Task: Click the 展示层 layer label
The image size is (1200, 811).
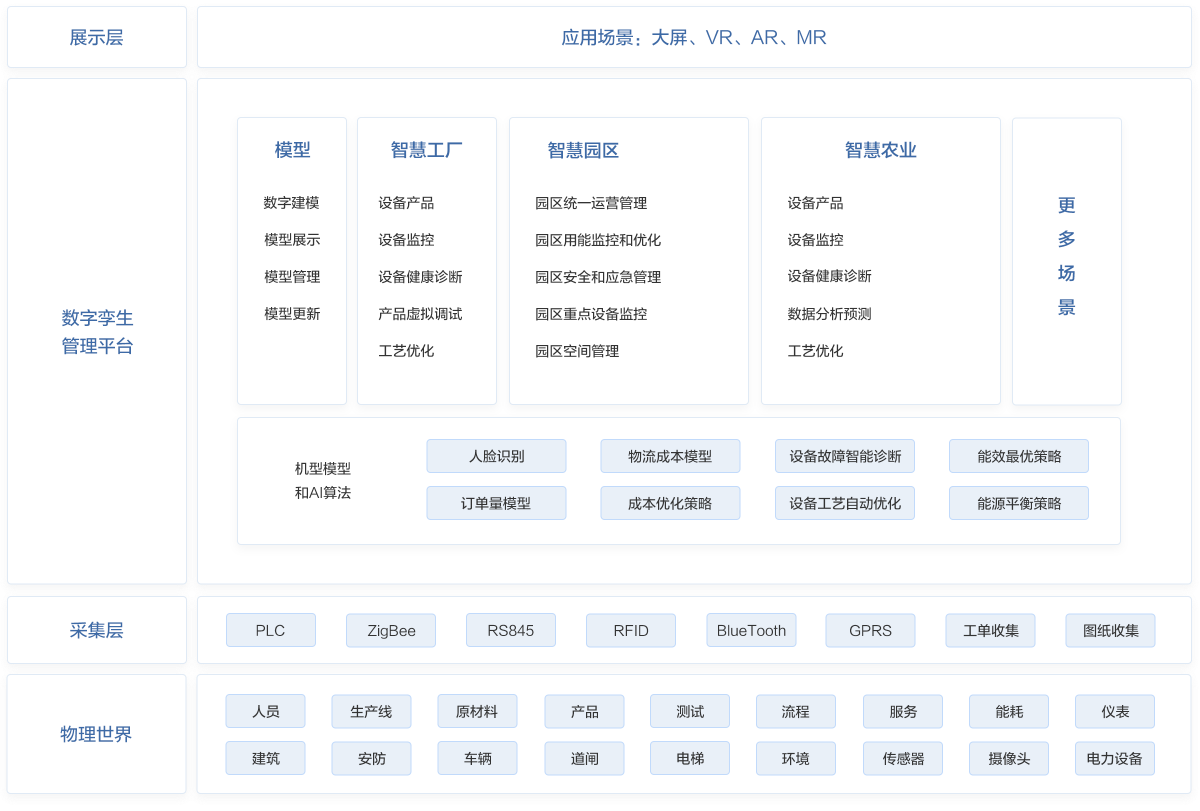Action: point(96,38)
